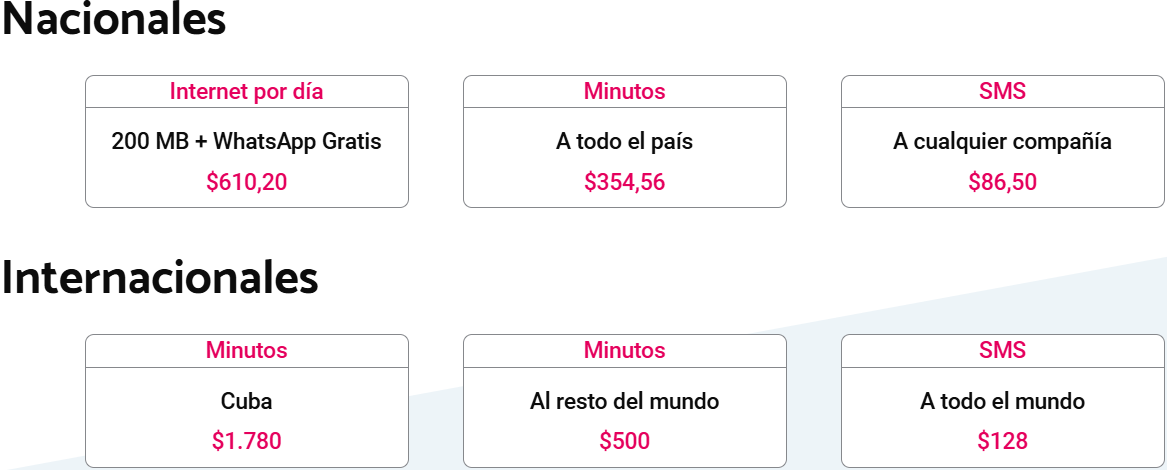This screenshot has width=1167, height=470.
Task: Click the Al resto del mundo text
Action: tap(624, 401)
